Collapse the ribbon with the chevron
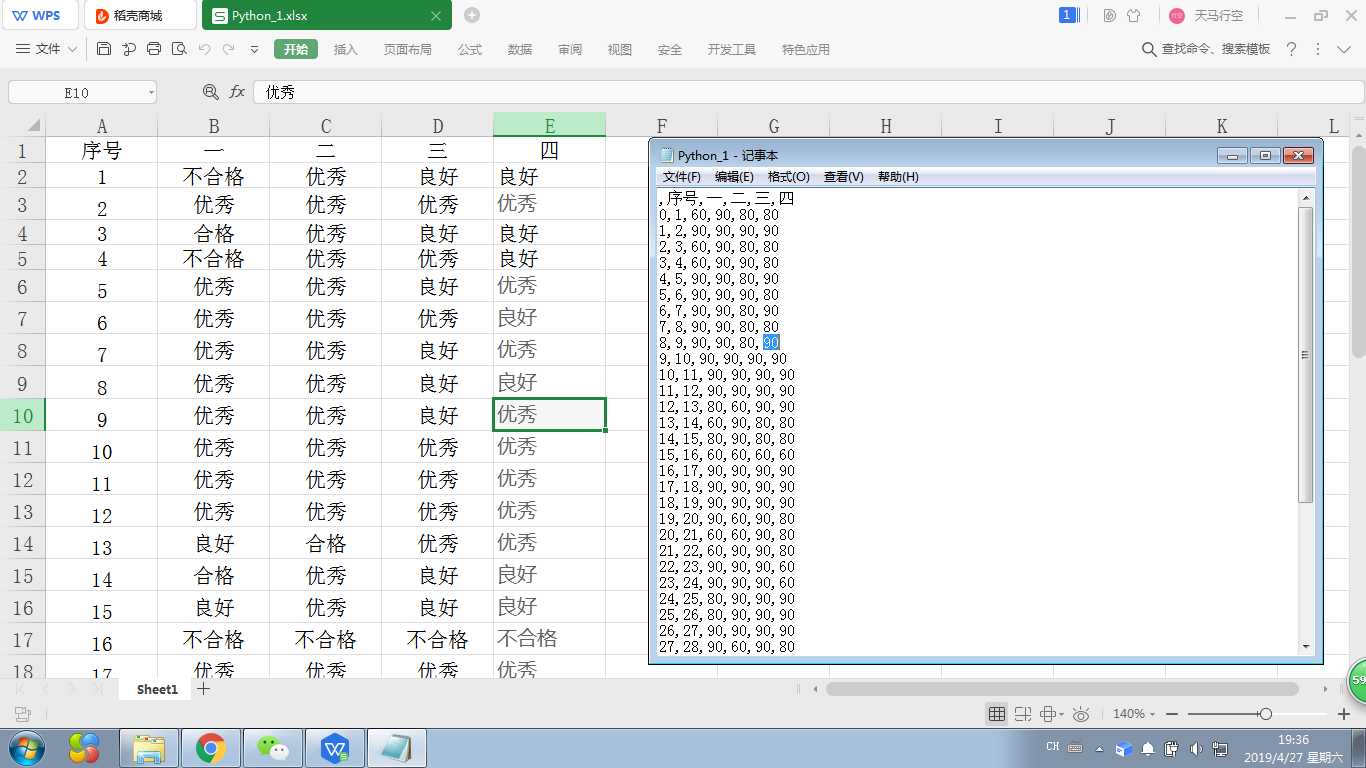This screenshot has height=768, width=1366. [x=1342, y=49]
